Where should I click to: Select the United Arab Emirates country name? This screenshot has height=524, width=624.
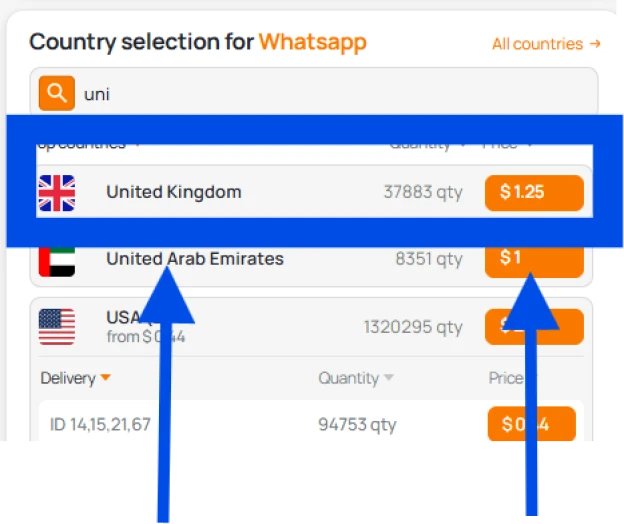195,259
